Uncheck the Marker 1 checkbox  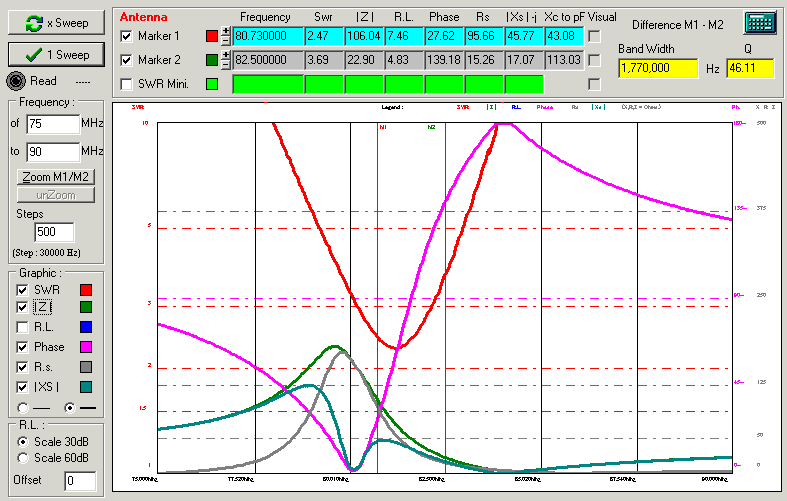(125, 37)
